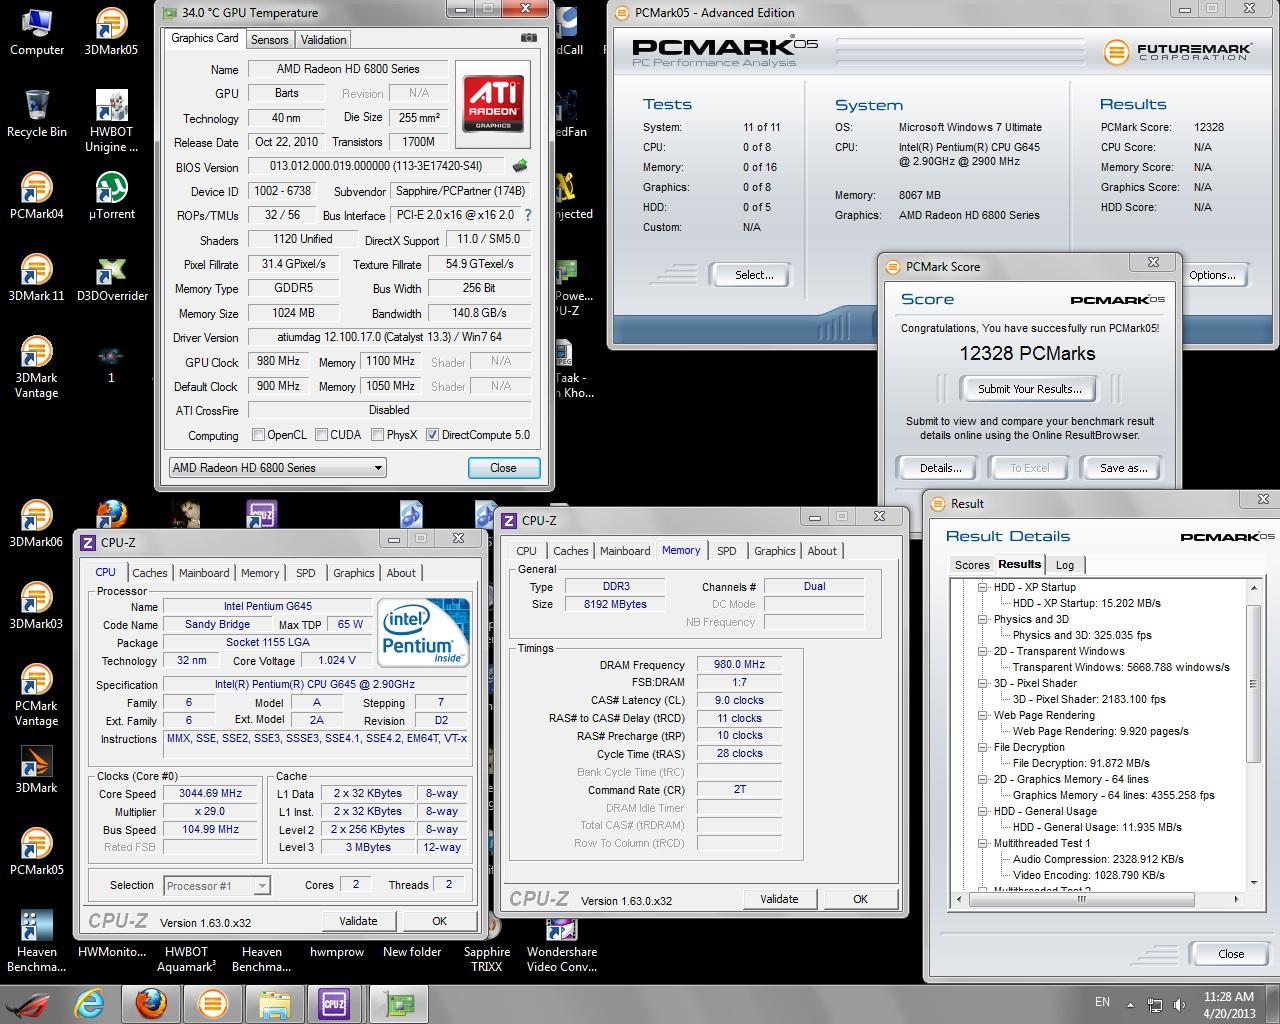Click the Options button in PCMark05
This screenshot has width=1280, height=1024.
pyautogui.click(x=1212, y=275)
